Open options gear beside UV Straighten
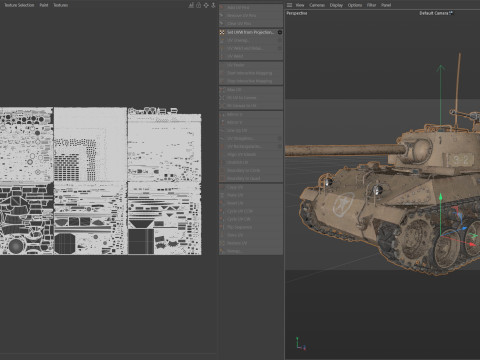This screenshot has width=480, height=360. click(280, 138)
